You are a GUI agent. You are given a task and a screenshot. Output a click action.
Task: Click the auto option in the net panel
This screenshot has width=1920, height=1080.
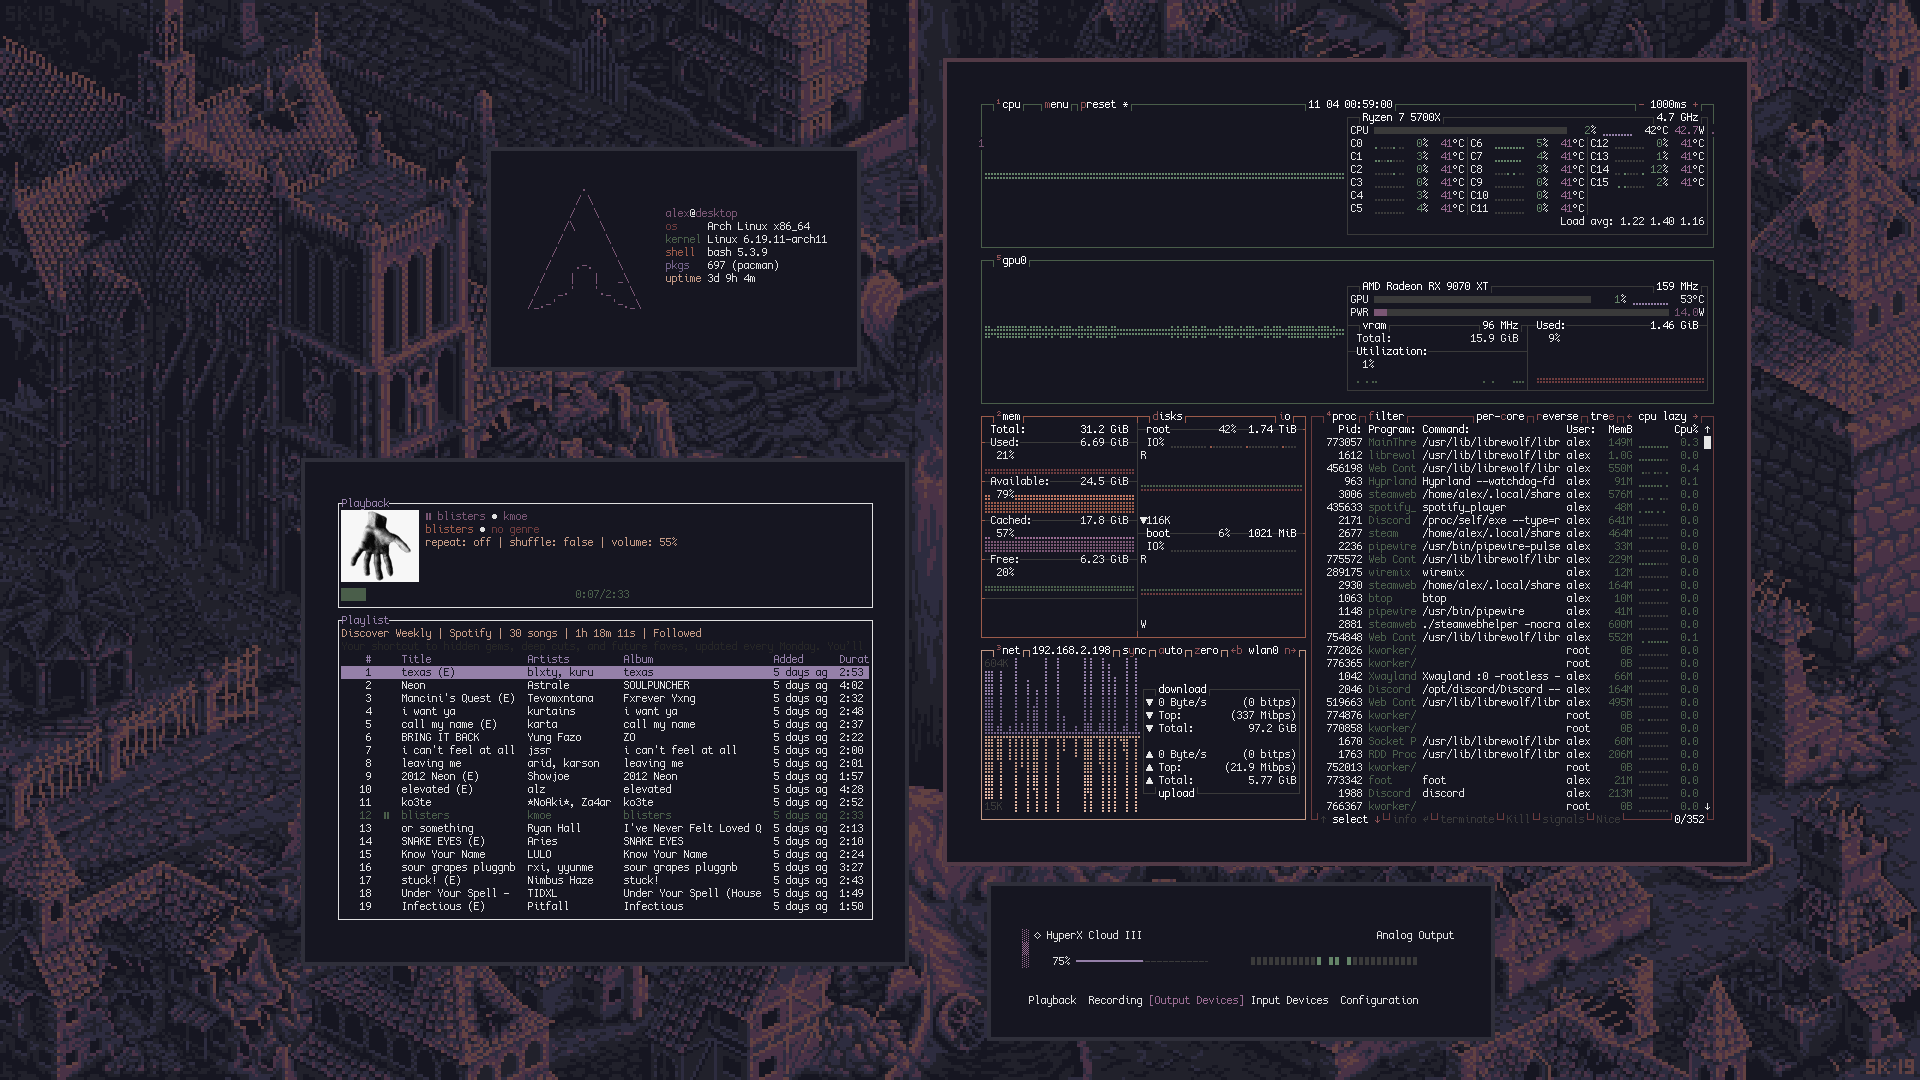point(1170,650)
